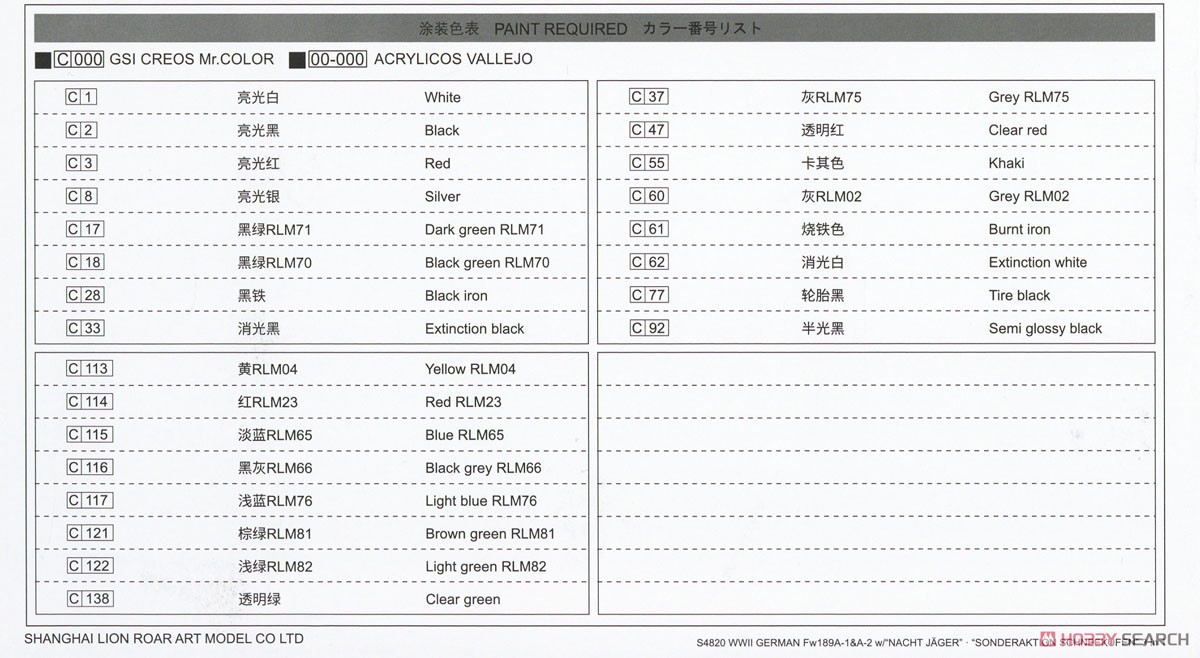This screenshot has height=658, width=1200.
Task: Click the 'Semi glossy black' color name
Action: [x=1045, y=328]
